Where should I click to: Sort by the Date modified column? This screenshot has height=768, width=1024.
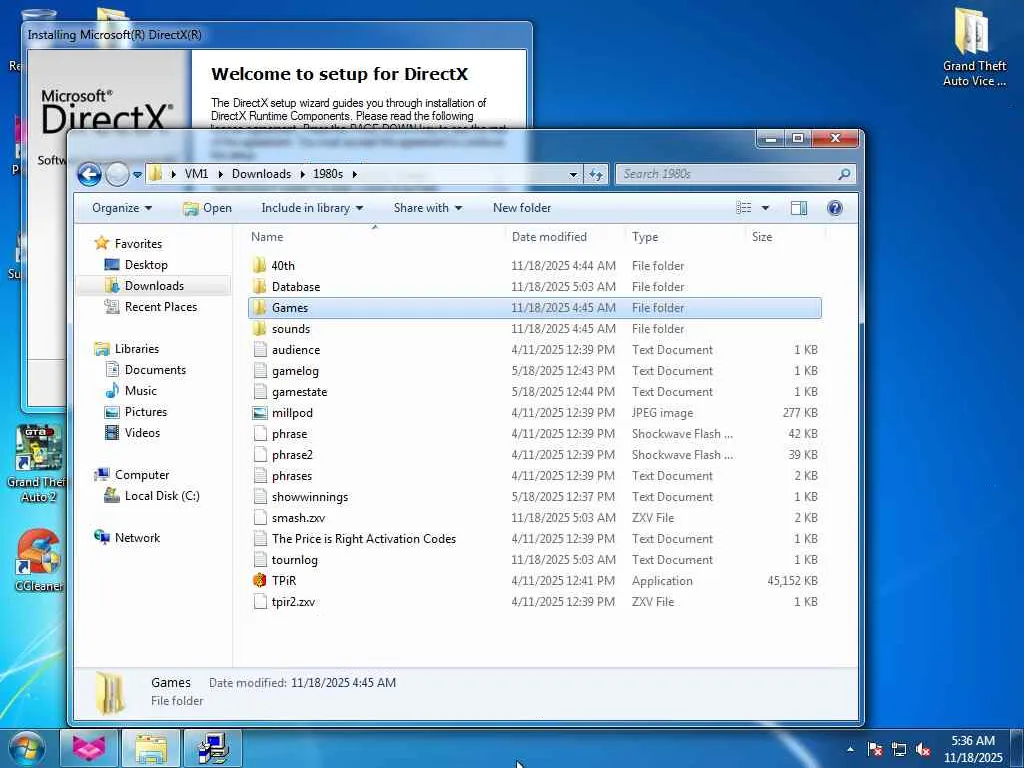click(549, 236)
